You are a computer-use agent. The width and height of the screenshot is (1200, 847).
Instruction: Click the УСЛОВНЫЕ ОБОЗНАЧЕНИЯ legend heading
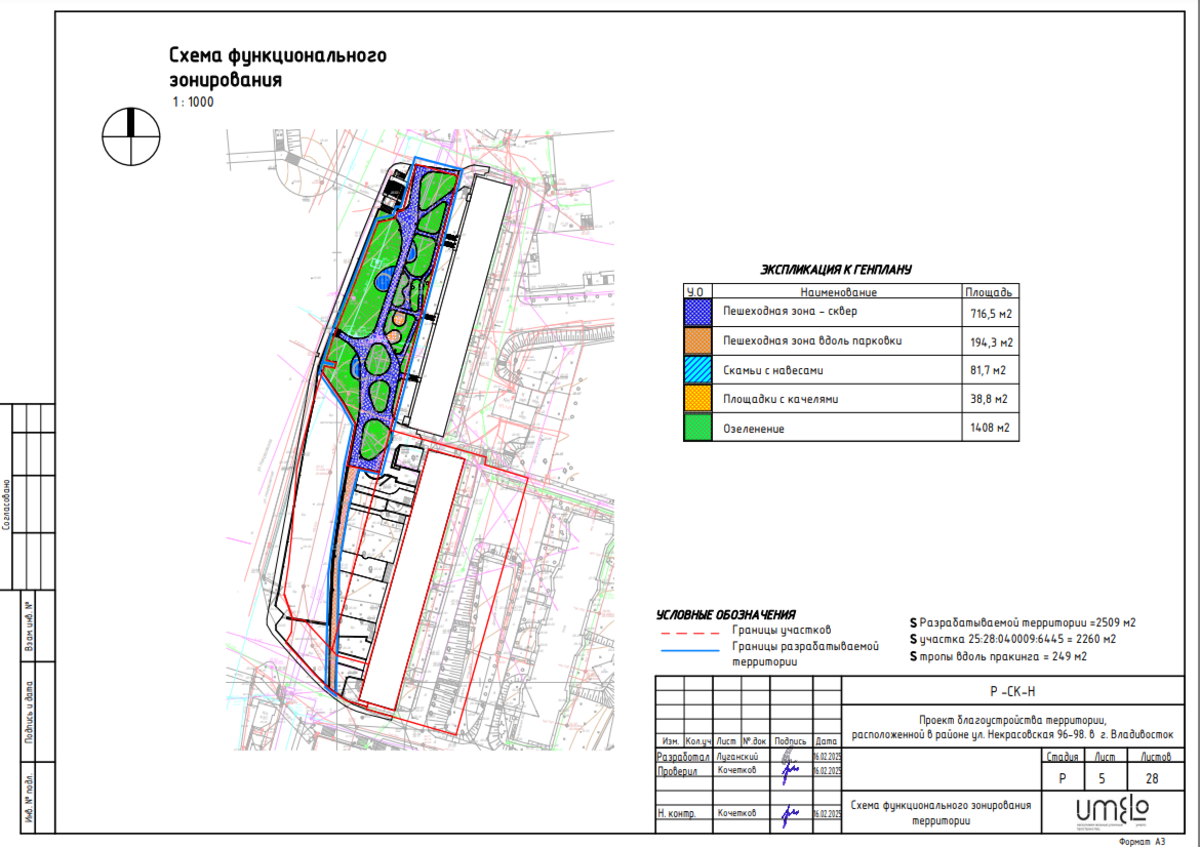725,615
